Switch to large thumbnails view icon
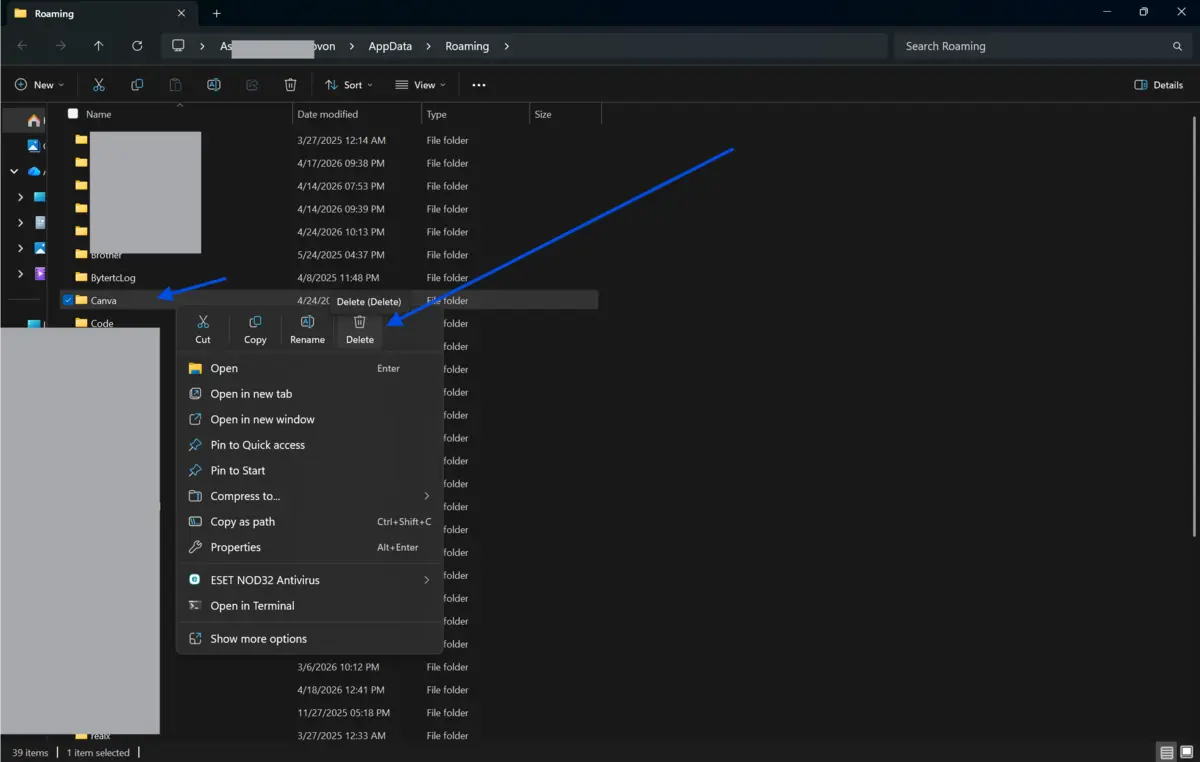This screenshot has height=762, width=1200. 1187,752
